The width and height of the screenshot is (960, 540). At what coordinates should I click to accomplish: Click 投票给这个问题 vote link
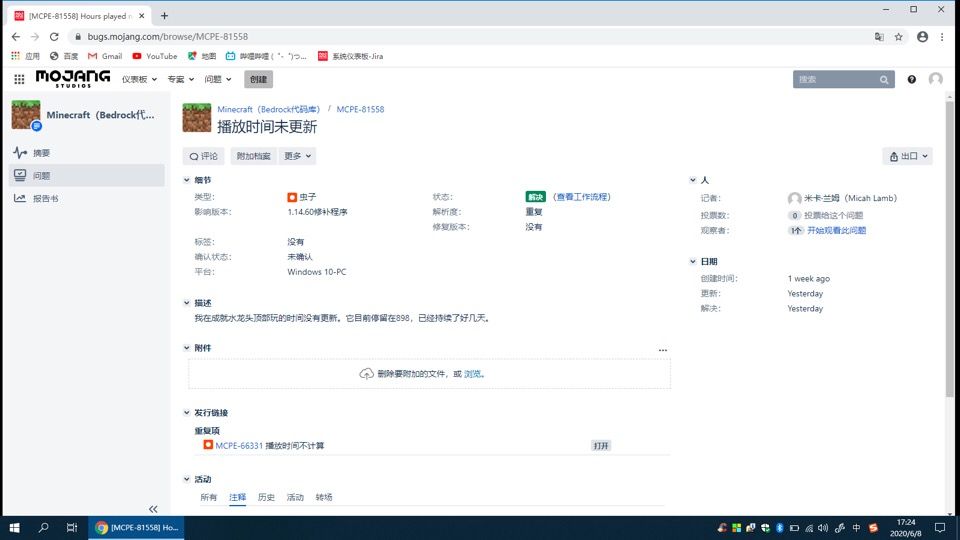coord(833,216)
